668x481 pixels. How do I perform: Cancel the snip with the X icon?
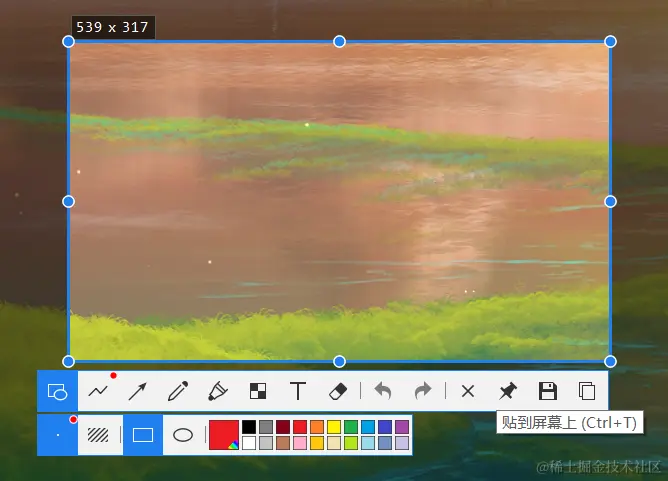point(468,391)
